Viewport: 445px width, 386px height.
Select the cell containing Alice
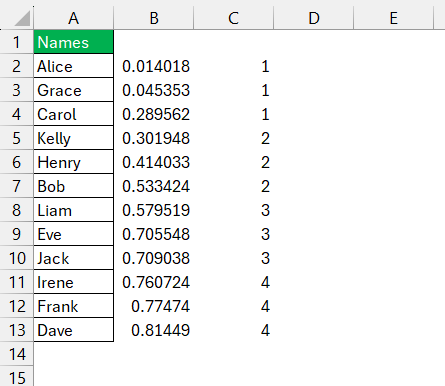click(x=74, y=66)
